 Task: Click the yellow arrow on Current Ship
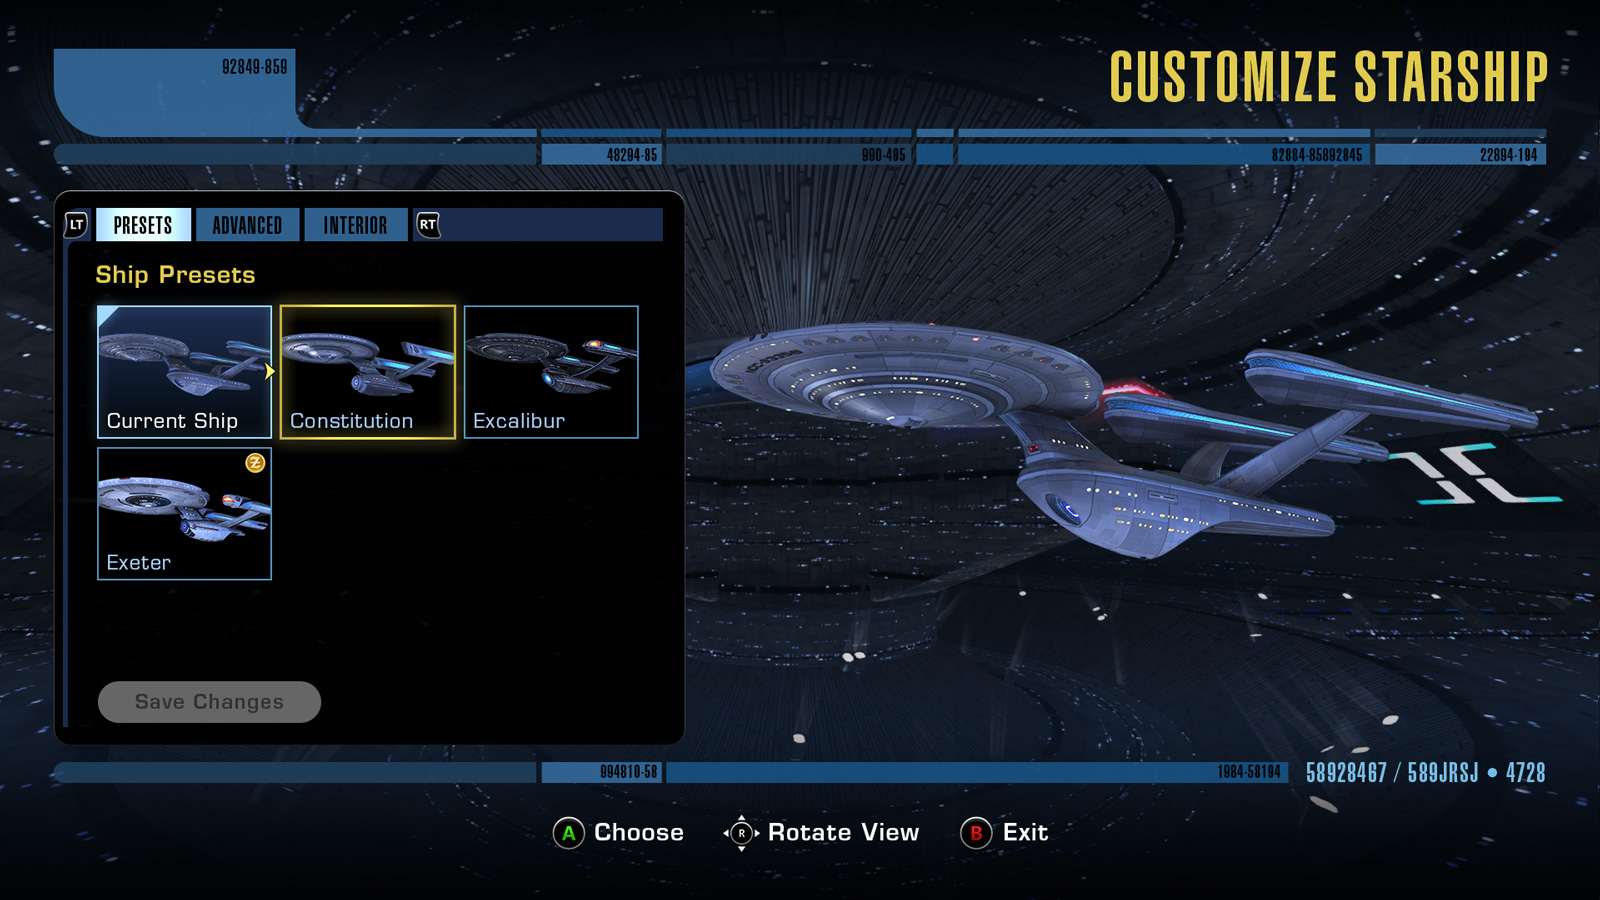tap(269, 371)
